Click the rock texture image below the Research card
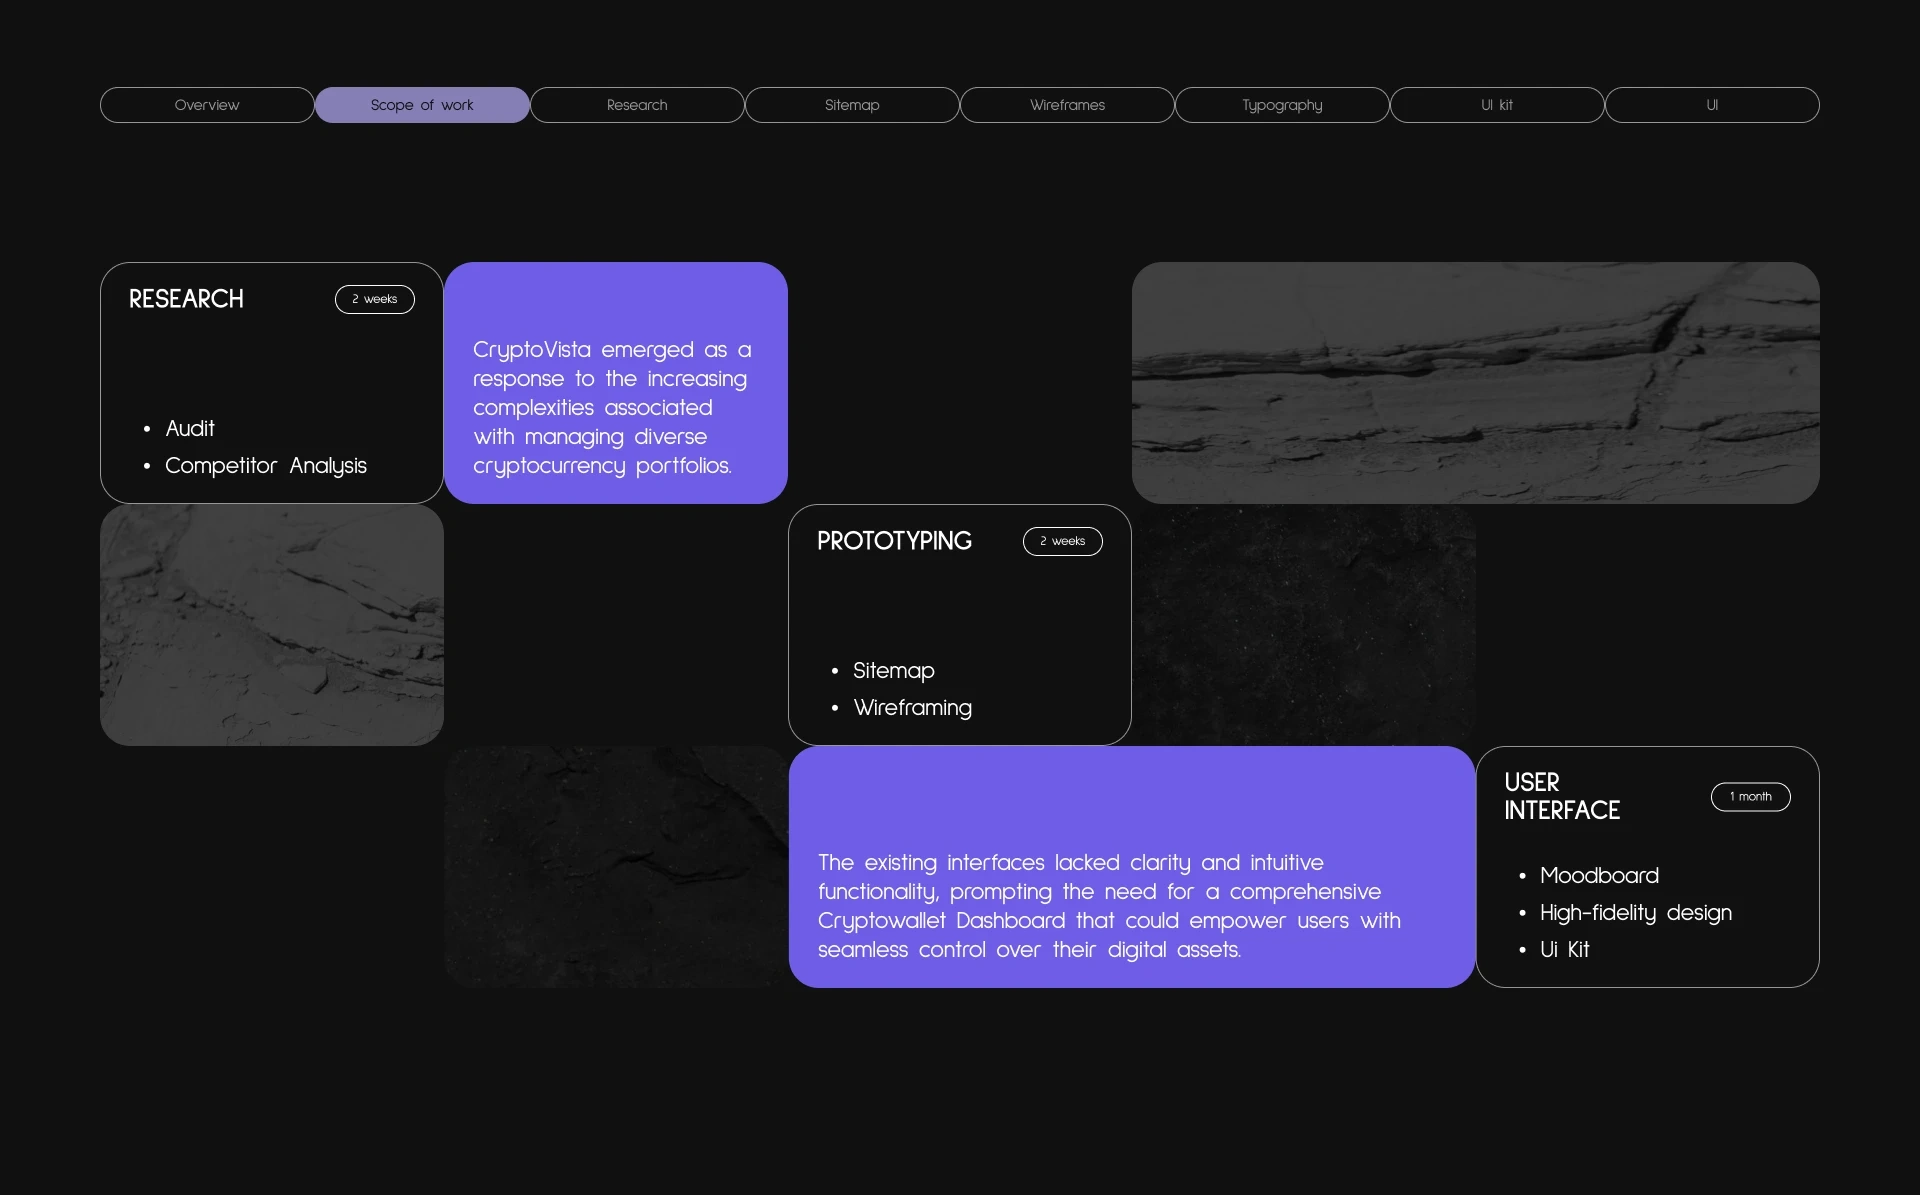 click(x=272, y=625)
